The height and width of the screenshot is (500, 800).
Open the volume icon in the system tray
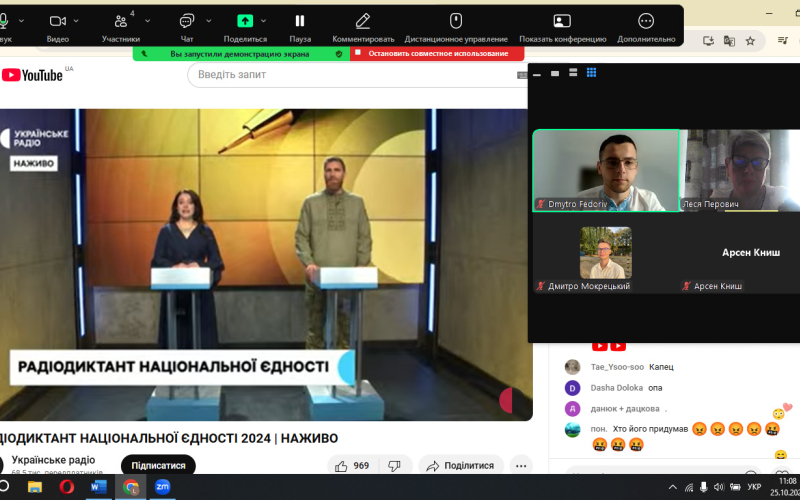[719, 487]
